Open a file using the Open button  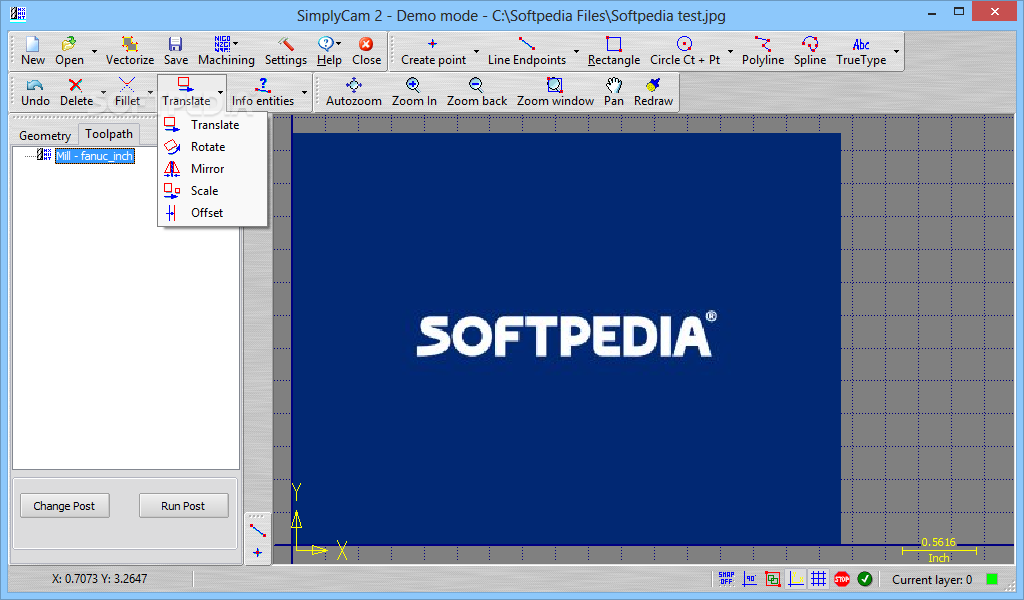[x=69, y=51]
